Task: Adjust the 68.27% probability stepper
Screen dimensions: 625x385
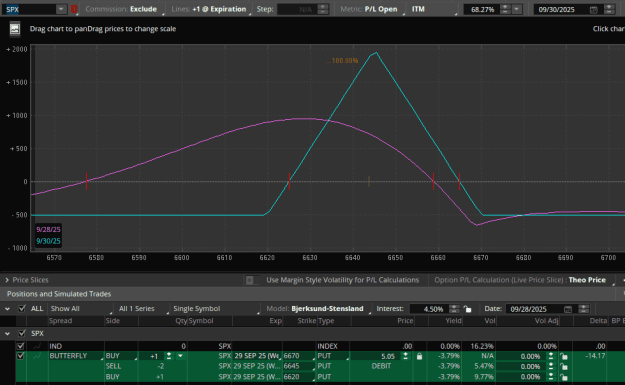Action: [x=505, y=9]
